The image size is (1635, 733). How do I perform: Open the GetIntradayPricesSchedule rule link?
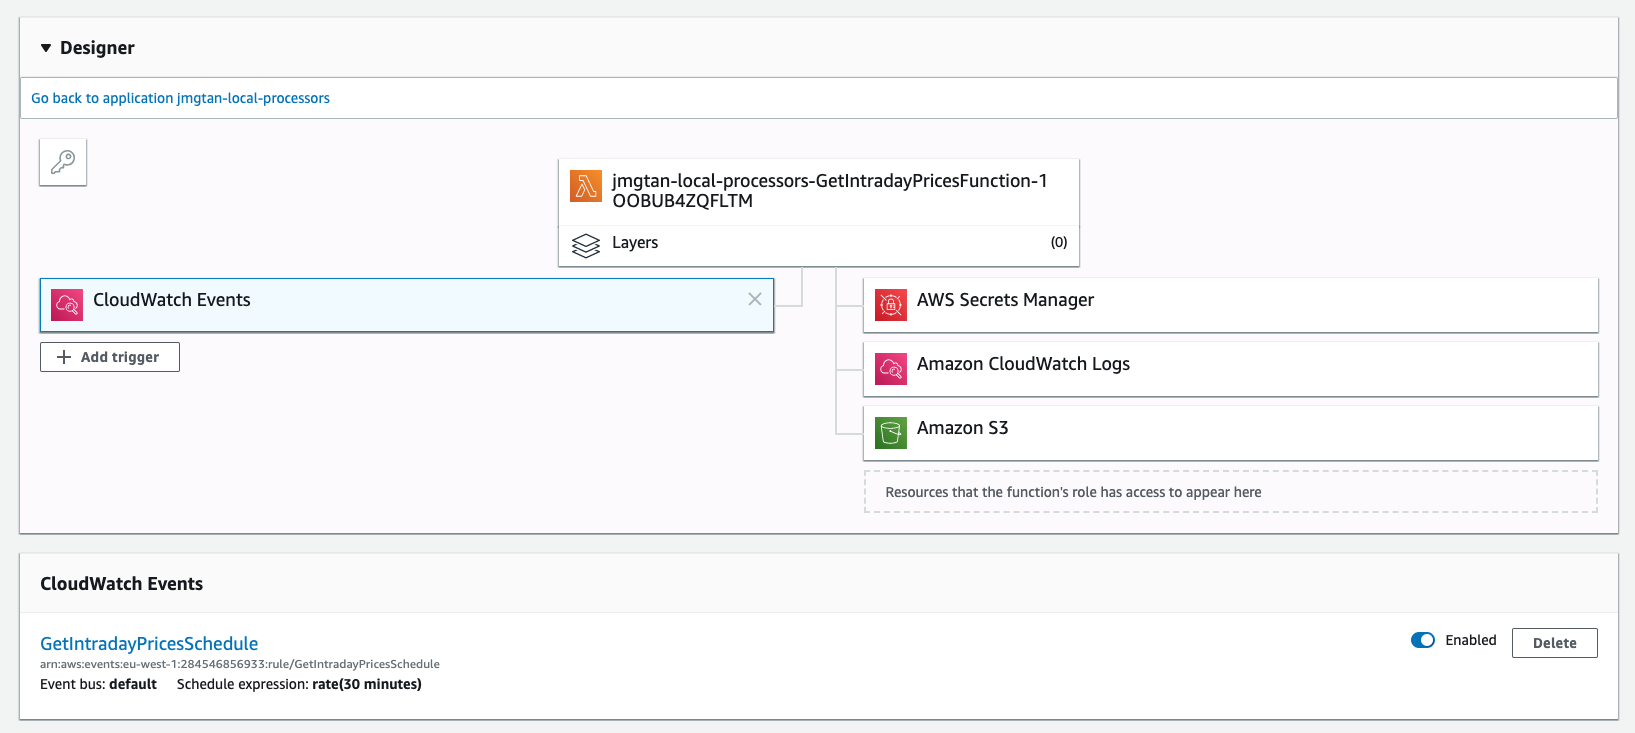click(x=149, y=644)
